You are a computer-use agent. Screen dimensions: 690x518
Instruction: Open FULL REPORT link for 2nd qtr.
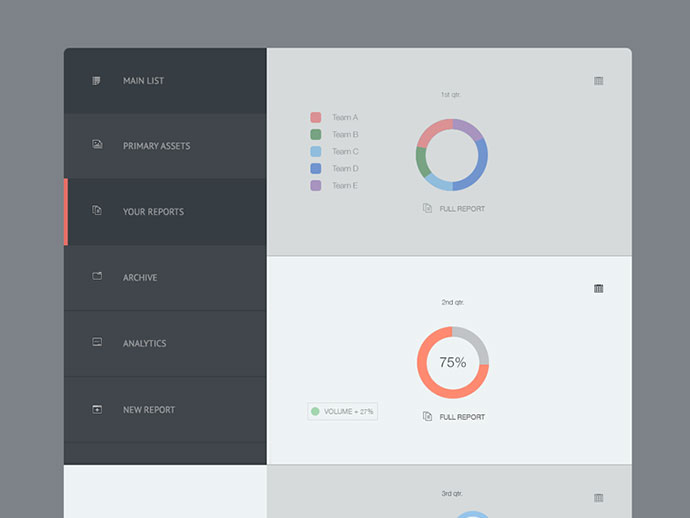(462, 417)
